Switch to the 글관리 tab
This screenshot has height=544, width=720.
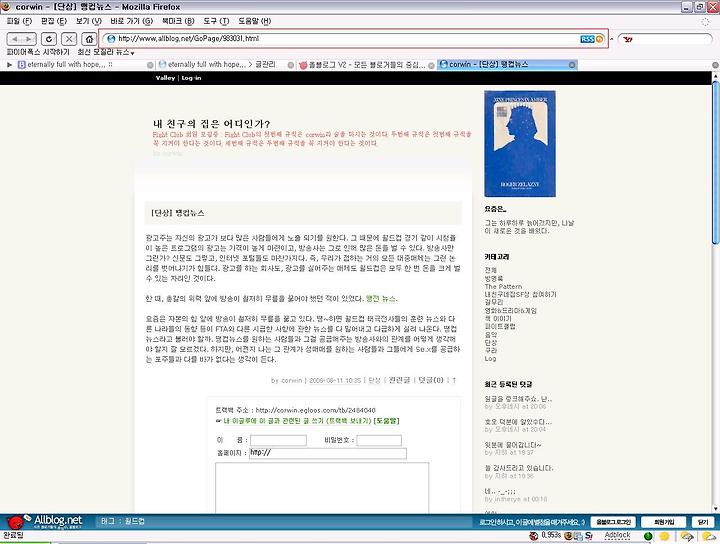pos(225,65)
